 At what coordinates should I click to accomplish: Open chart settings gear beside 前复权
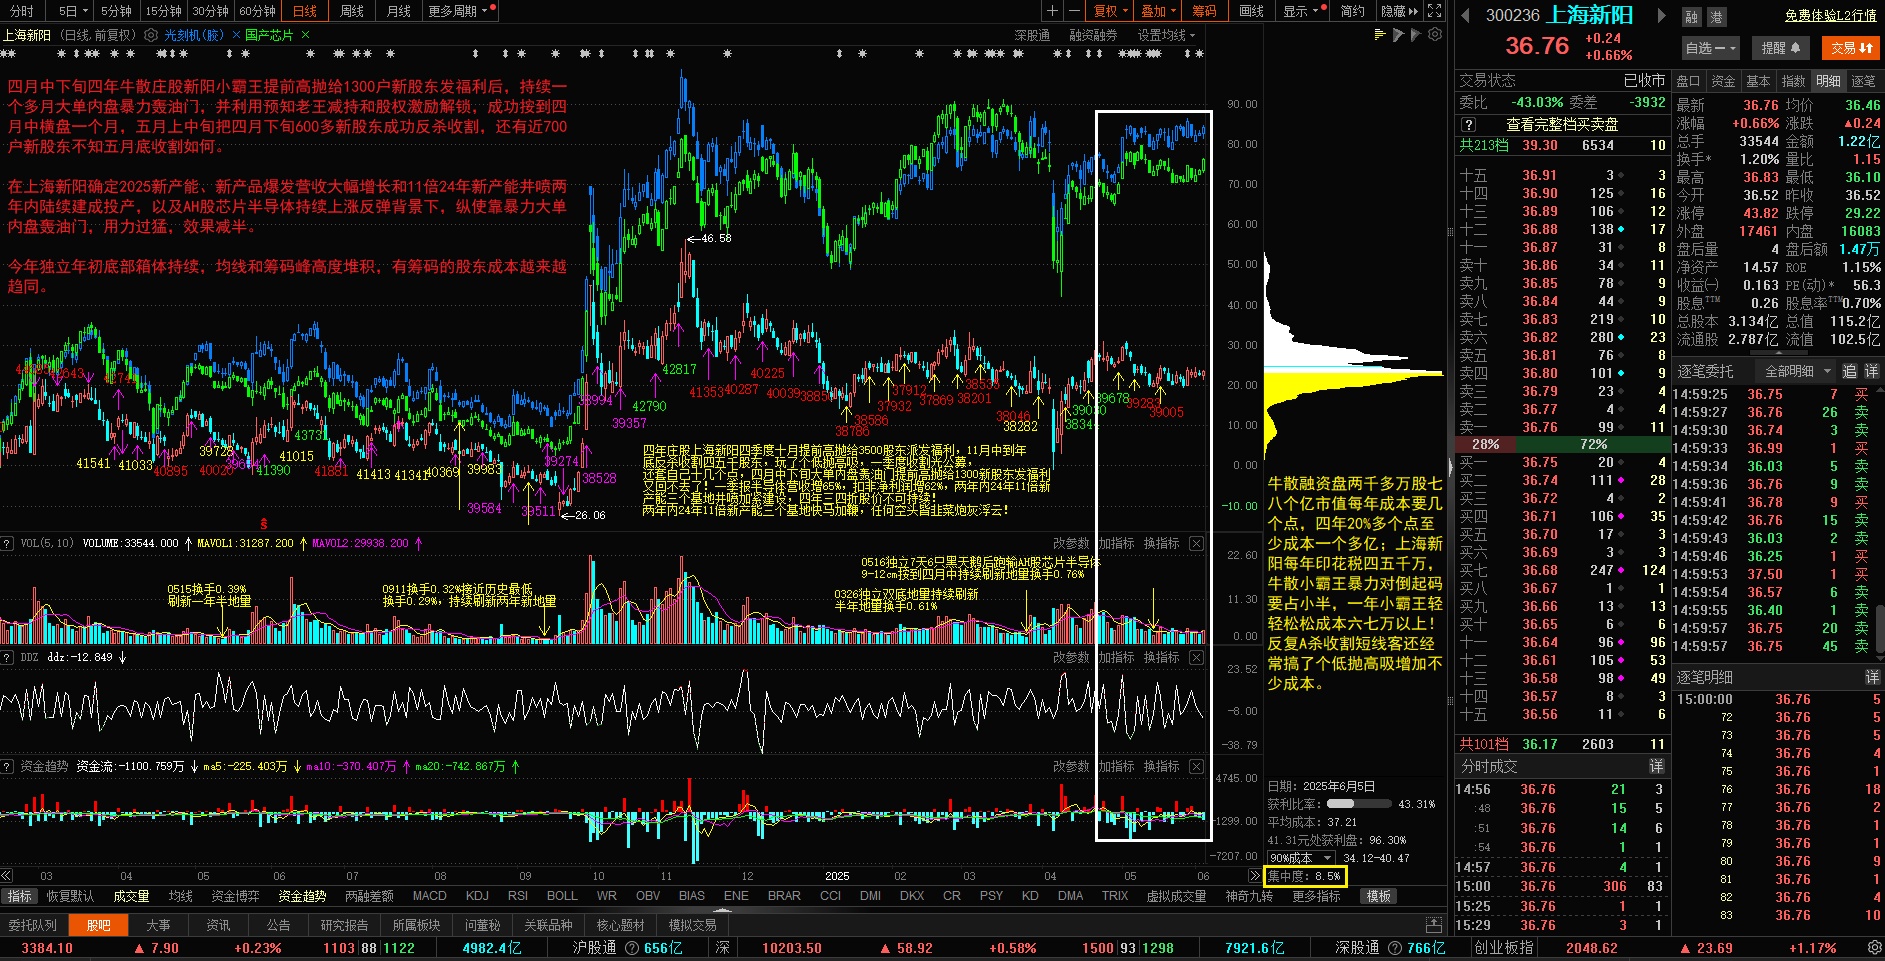pos(151,35)
